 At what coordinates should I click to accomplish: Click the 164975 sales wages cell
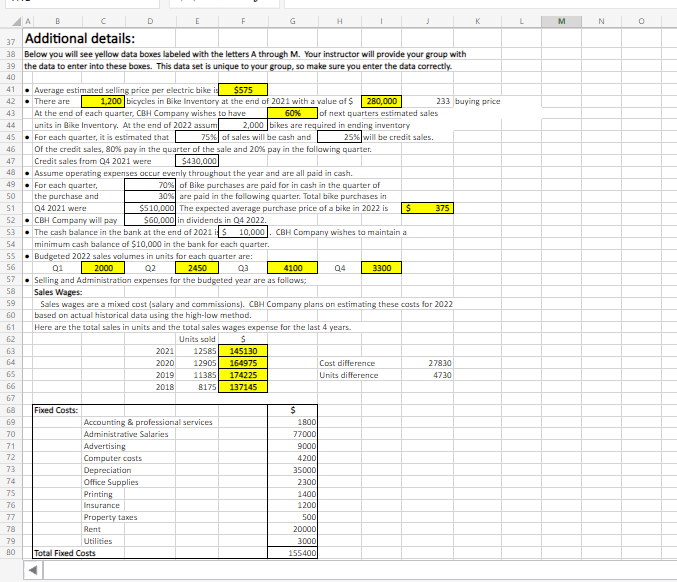(243, 363)
